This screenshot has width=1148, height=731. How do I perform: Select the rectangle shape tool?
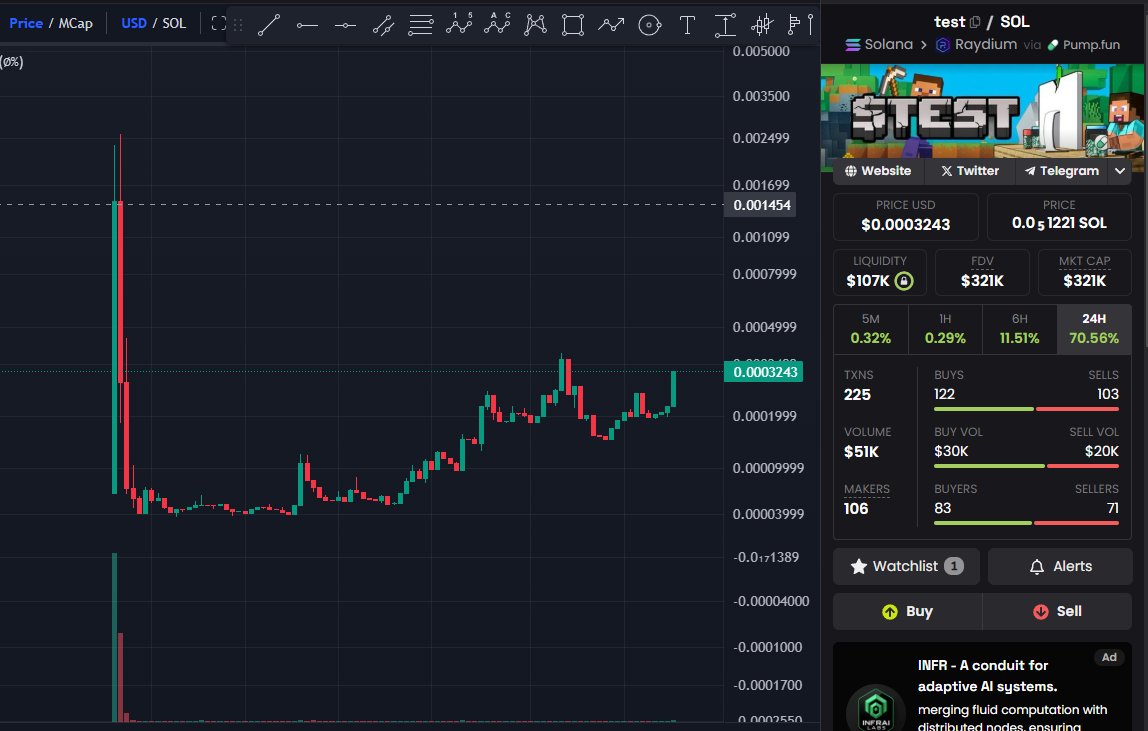point(573,25)
